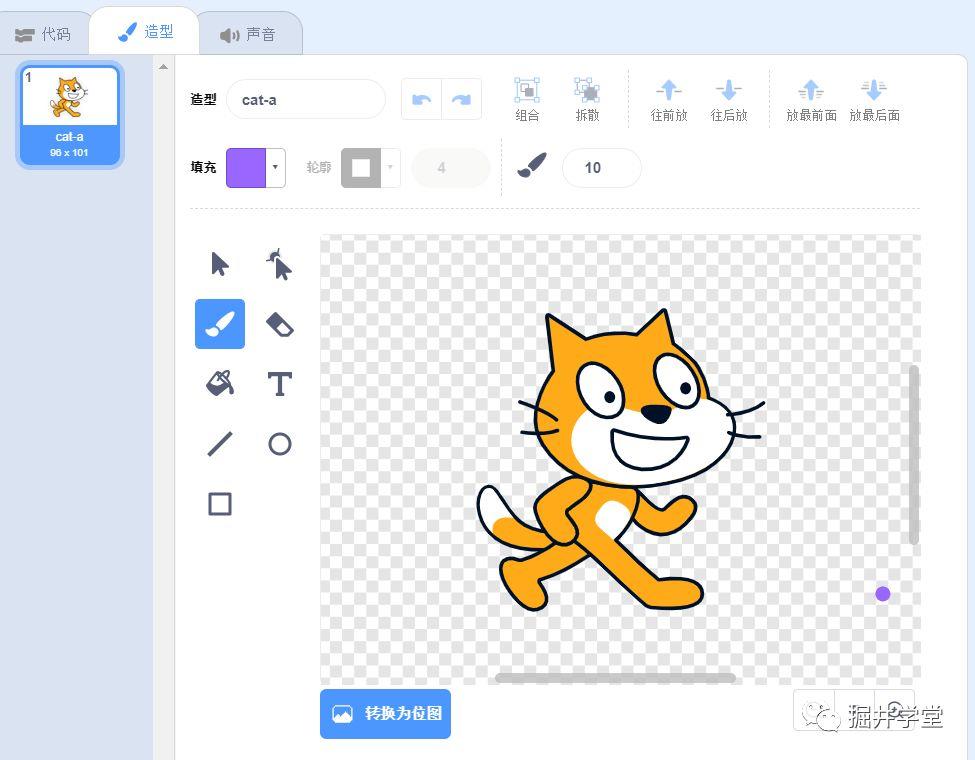Click the outline width field 4

click(x=451, y=167)
